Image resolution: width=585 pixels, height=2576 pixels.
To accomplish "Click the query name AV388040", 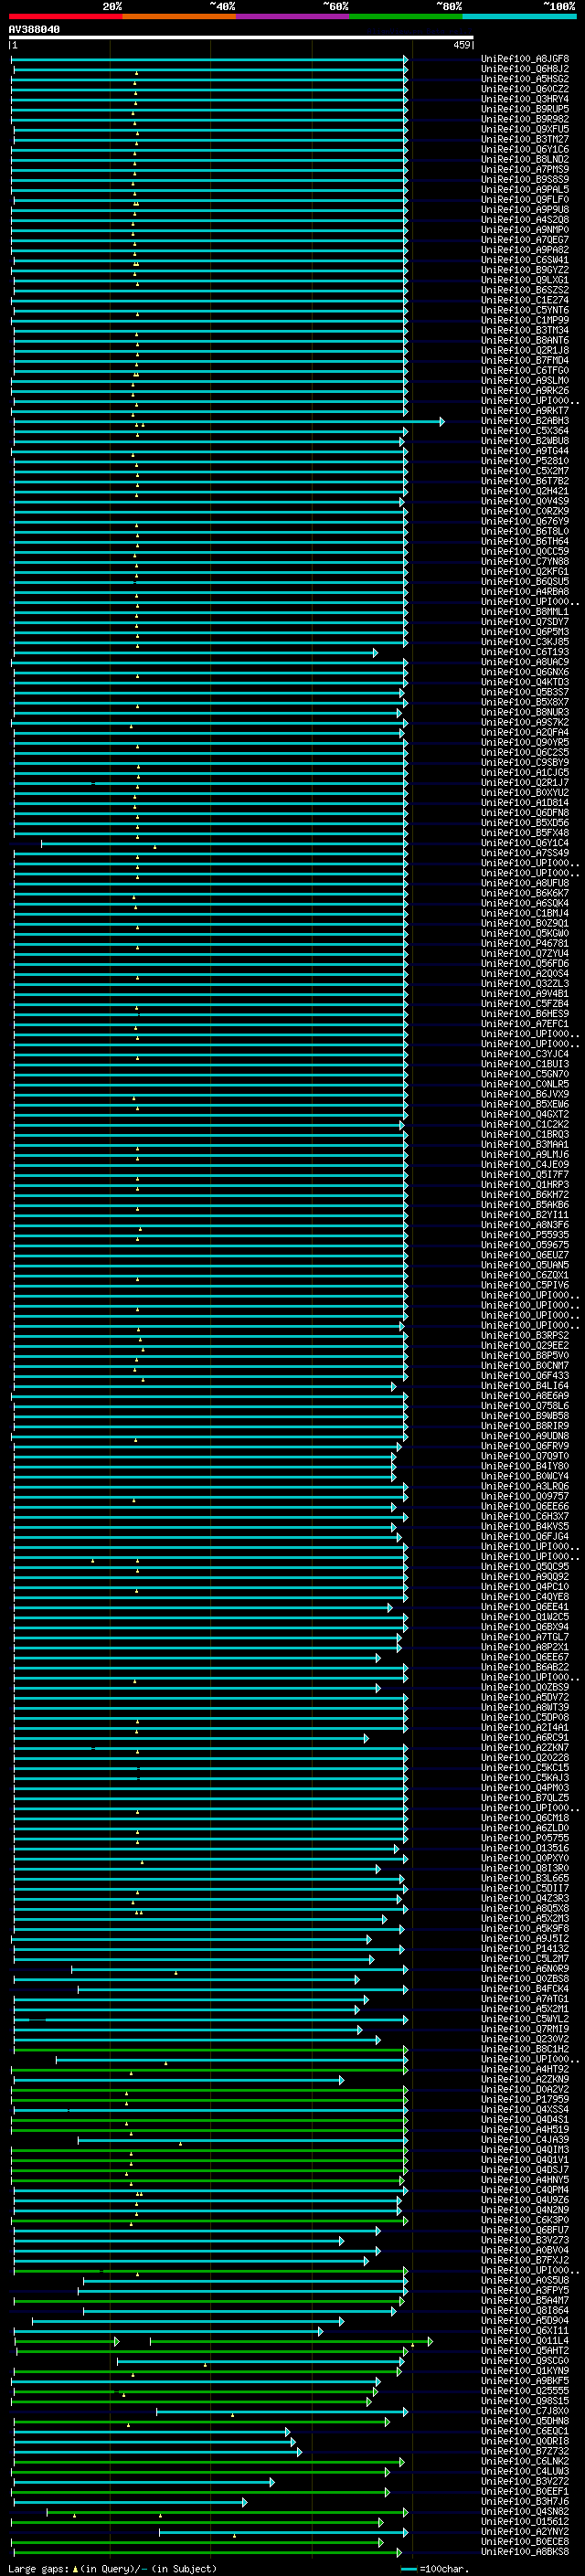I will pos(34,29).
